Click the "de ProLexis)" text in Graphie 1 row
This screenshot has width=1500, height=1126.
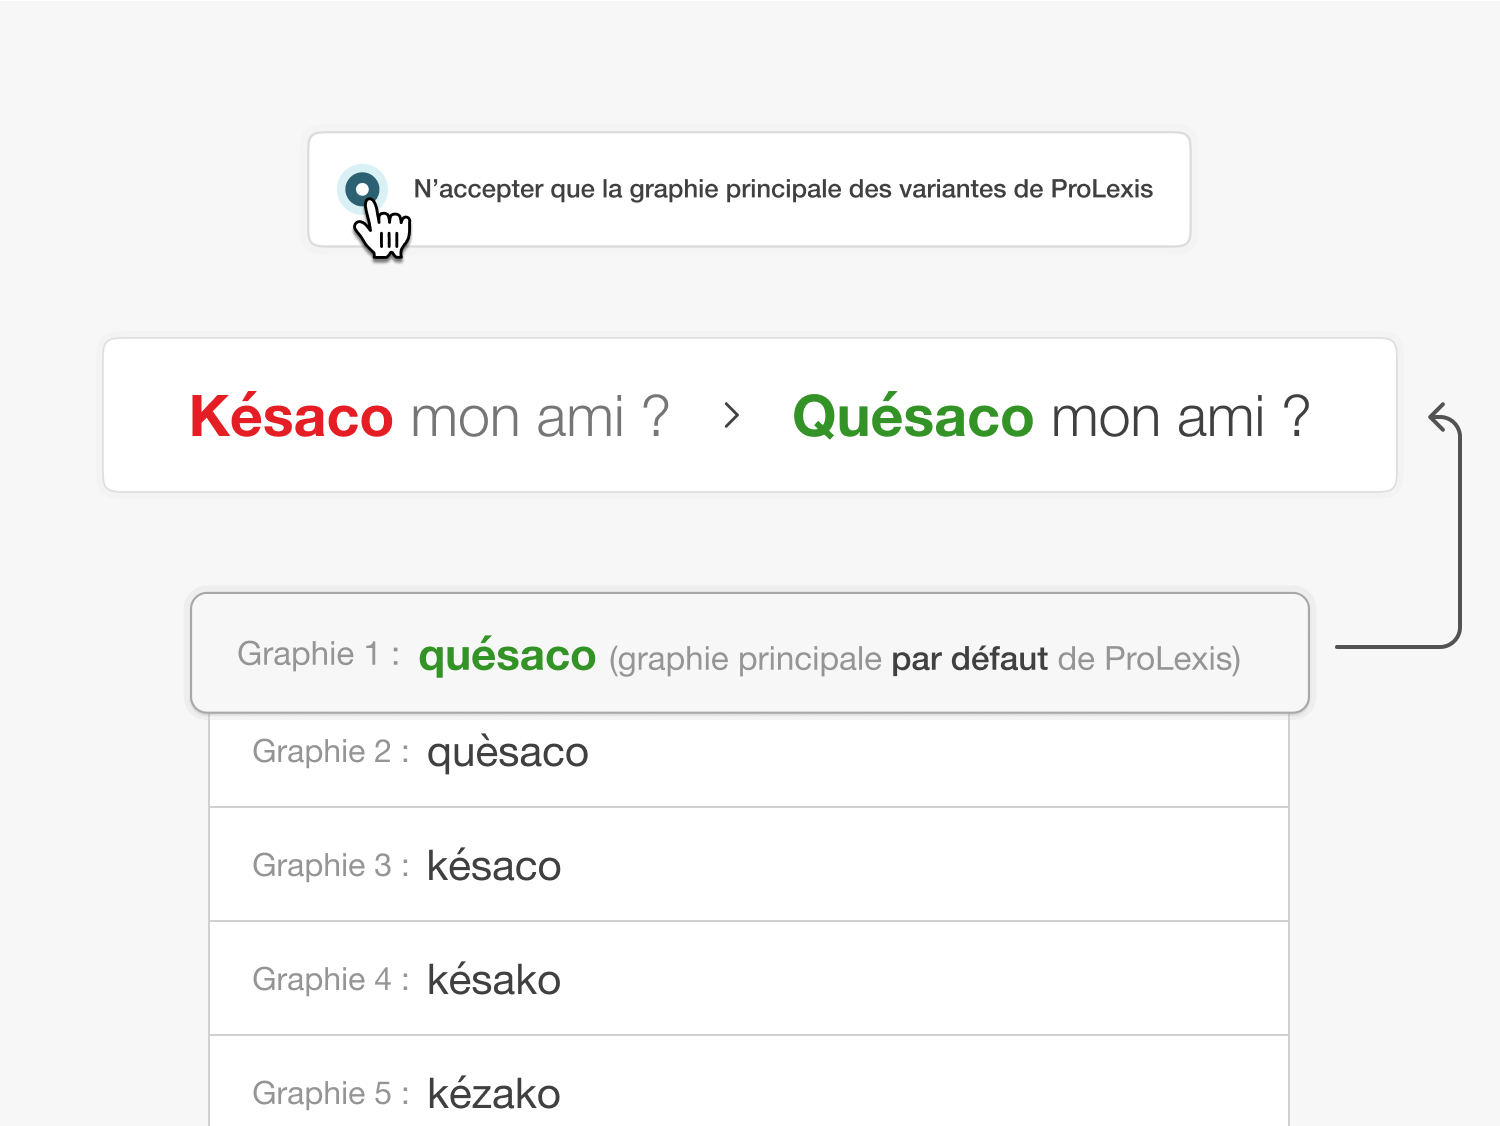[x=1148, y=659]
